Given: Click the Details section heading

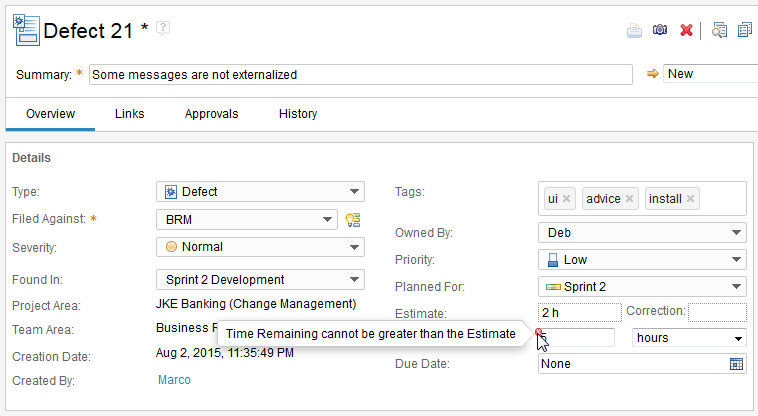Looking at the screenshot, I should (x=31, y=158).
